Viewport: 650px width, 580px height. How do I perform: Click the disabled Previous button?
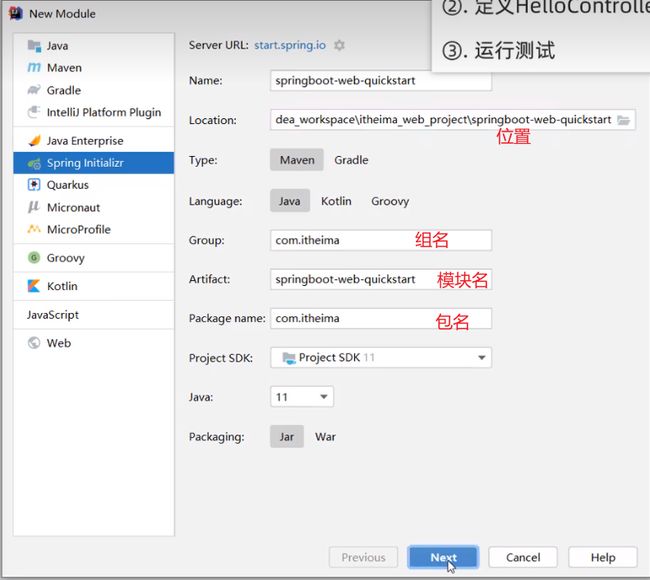click(x=364, y=557)
